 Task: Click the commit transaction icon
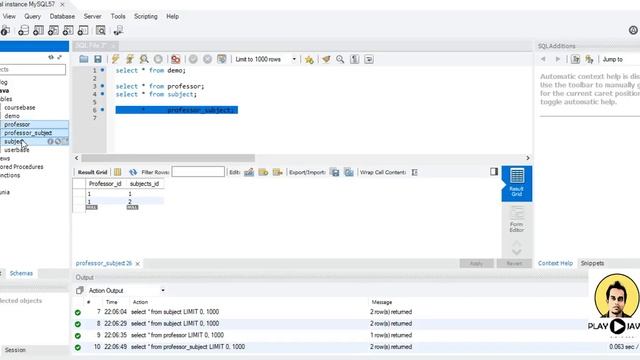point(193,59)
